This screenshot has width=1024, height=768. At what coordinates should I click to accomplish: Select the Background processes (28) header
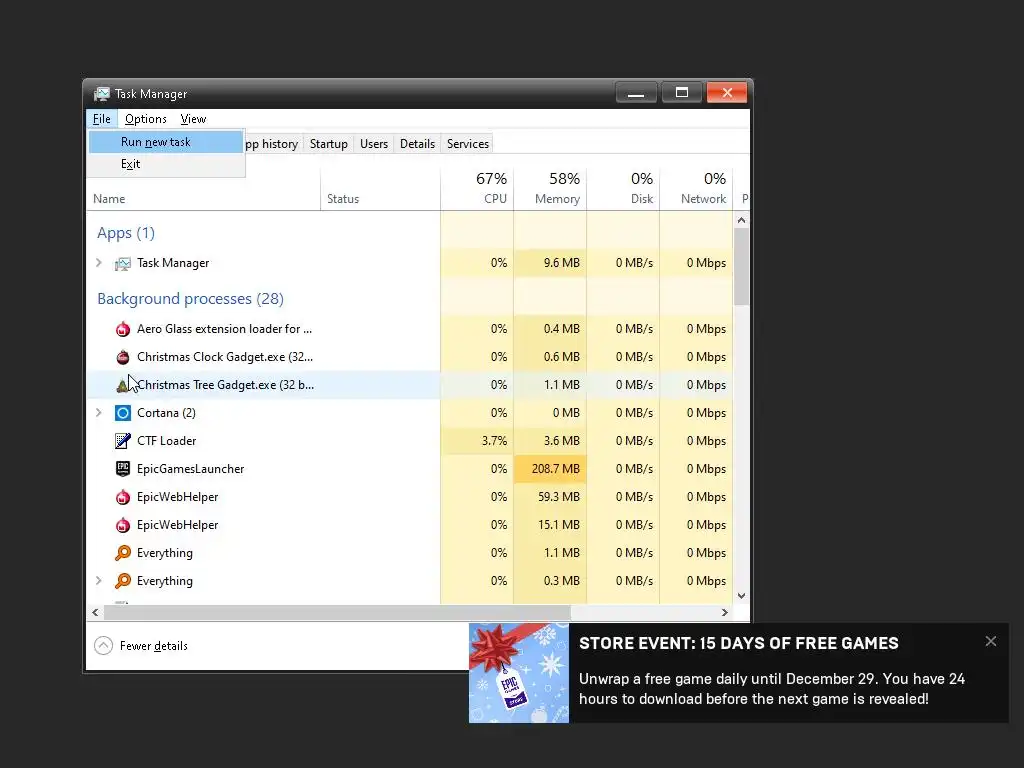coord(190,299)
